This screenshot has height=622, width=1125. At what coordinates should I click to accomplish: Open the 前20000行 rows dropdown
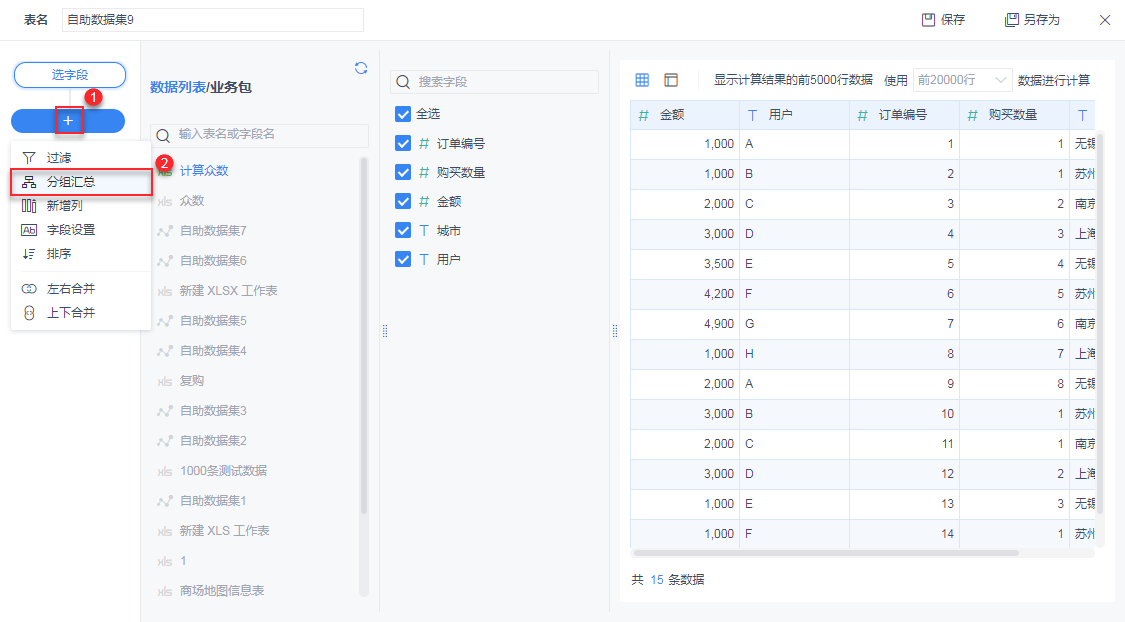962,80
